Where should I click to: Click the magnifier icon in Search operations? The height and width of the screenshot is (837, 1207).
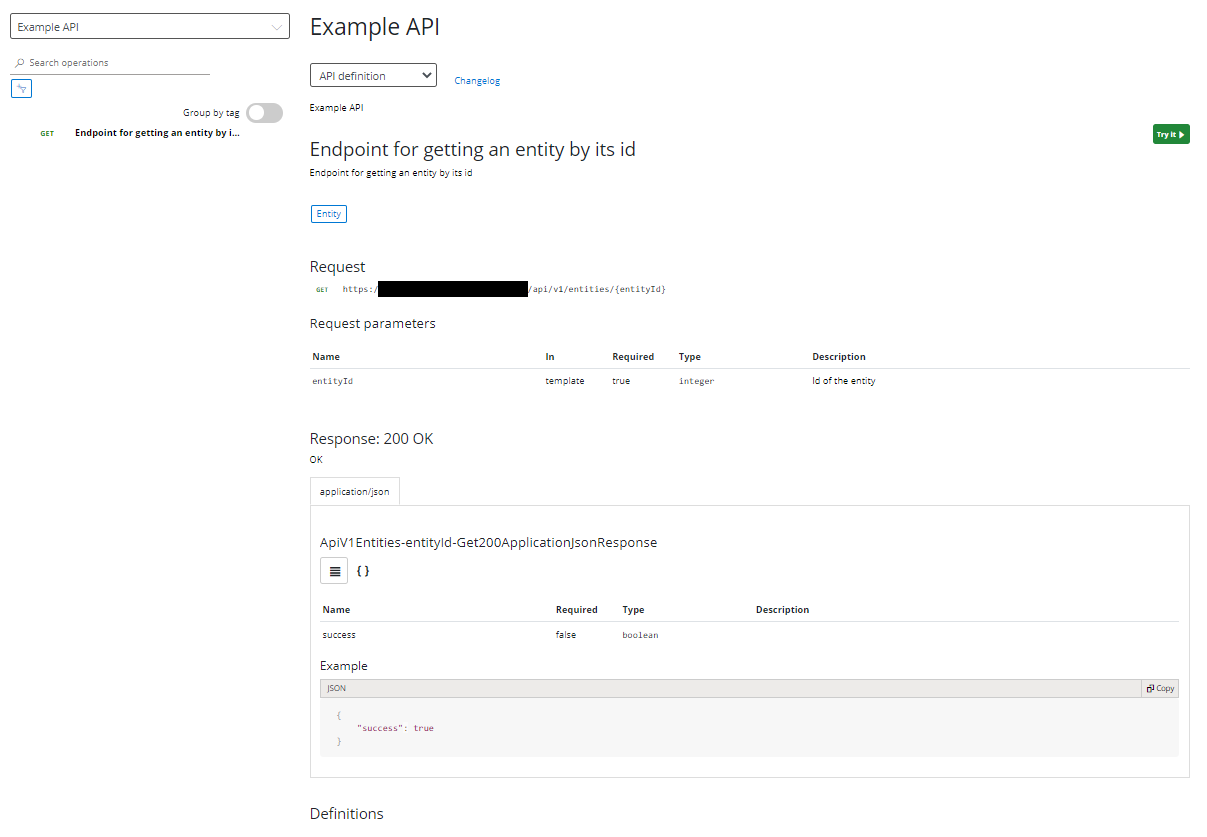tap(19, 62)
